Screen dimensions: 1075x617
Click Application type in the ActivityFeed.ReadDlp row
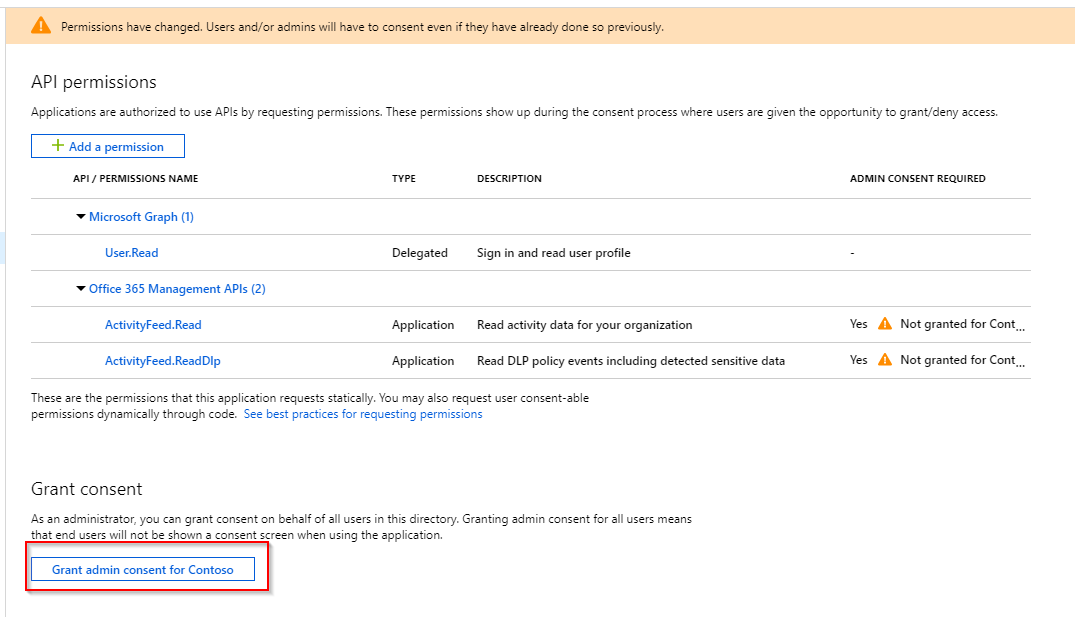[x=423, y=361]
